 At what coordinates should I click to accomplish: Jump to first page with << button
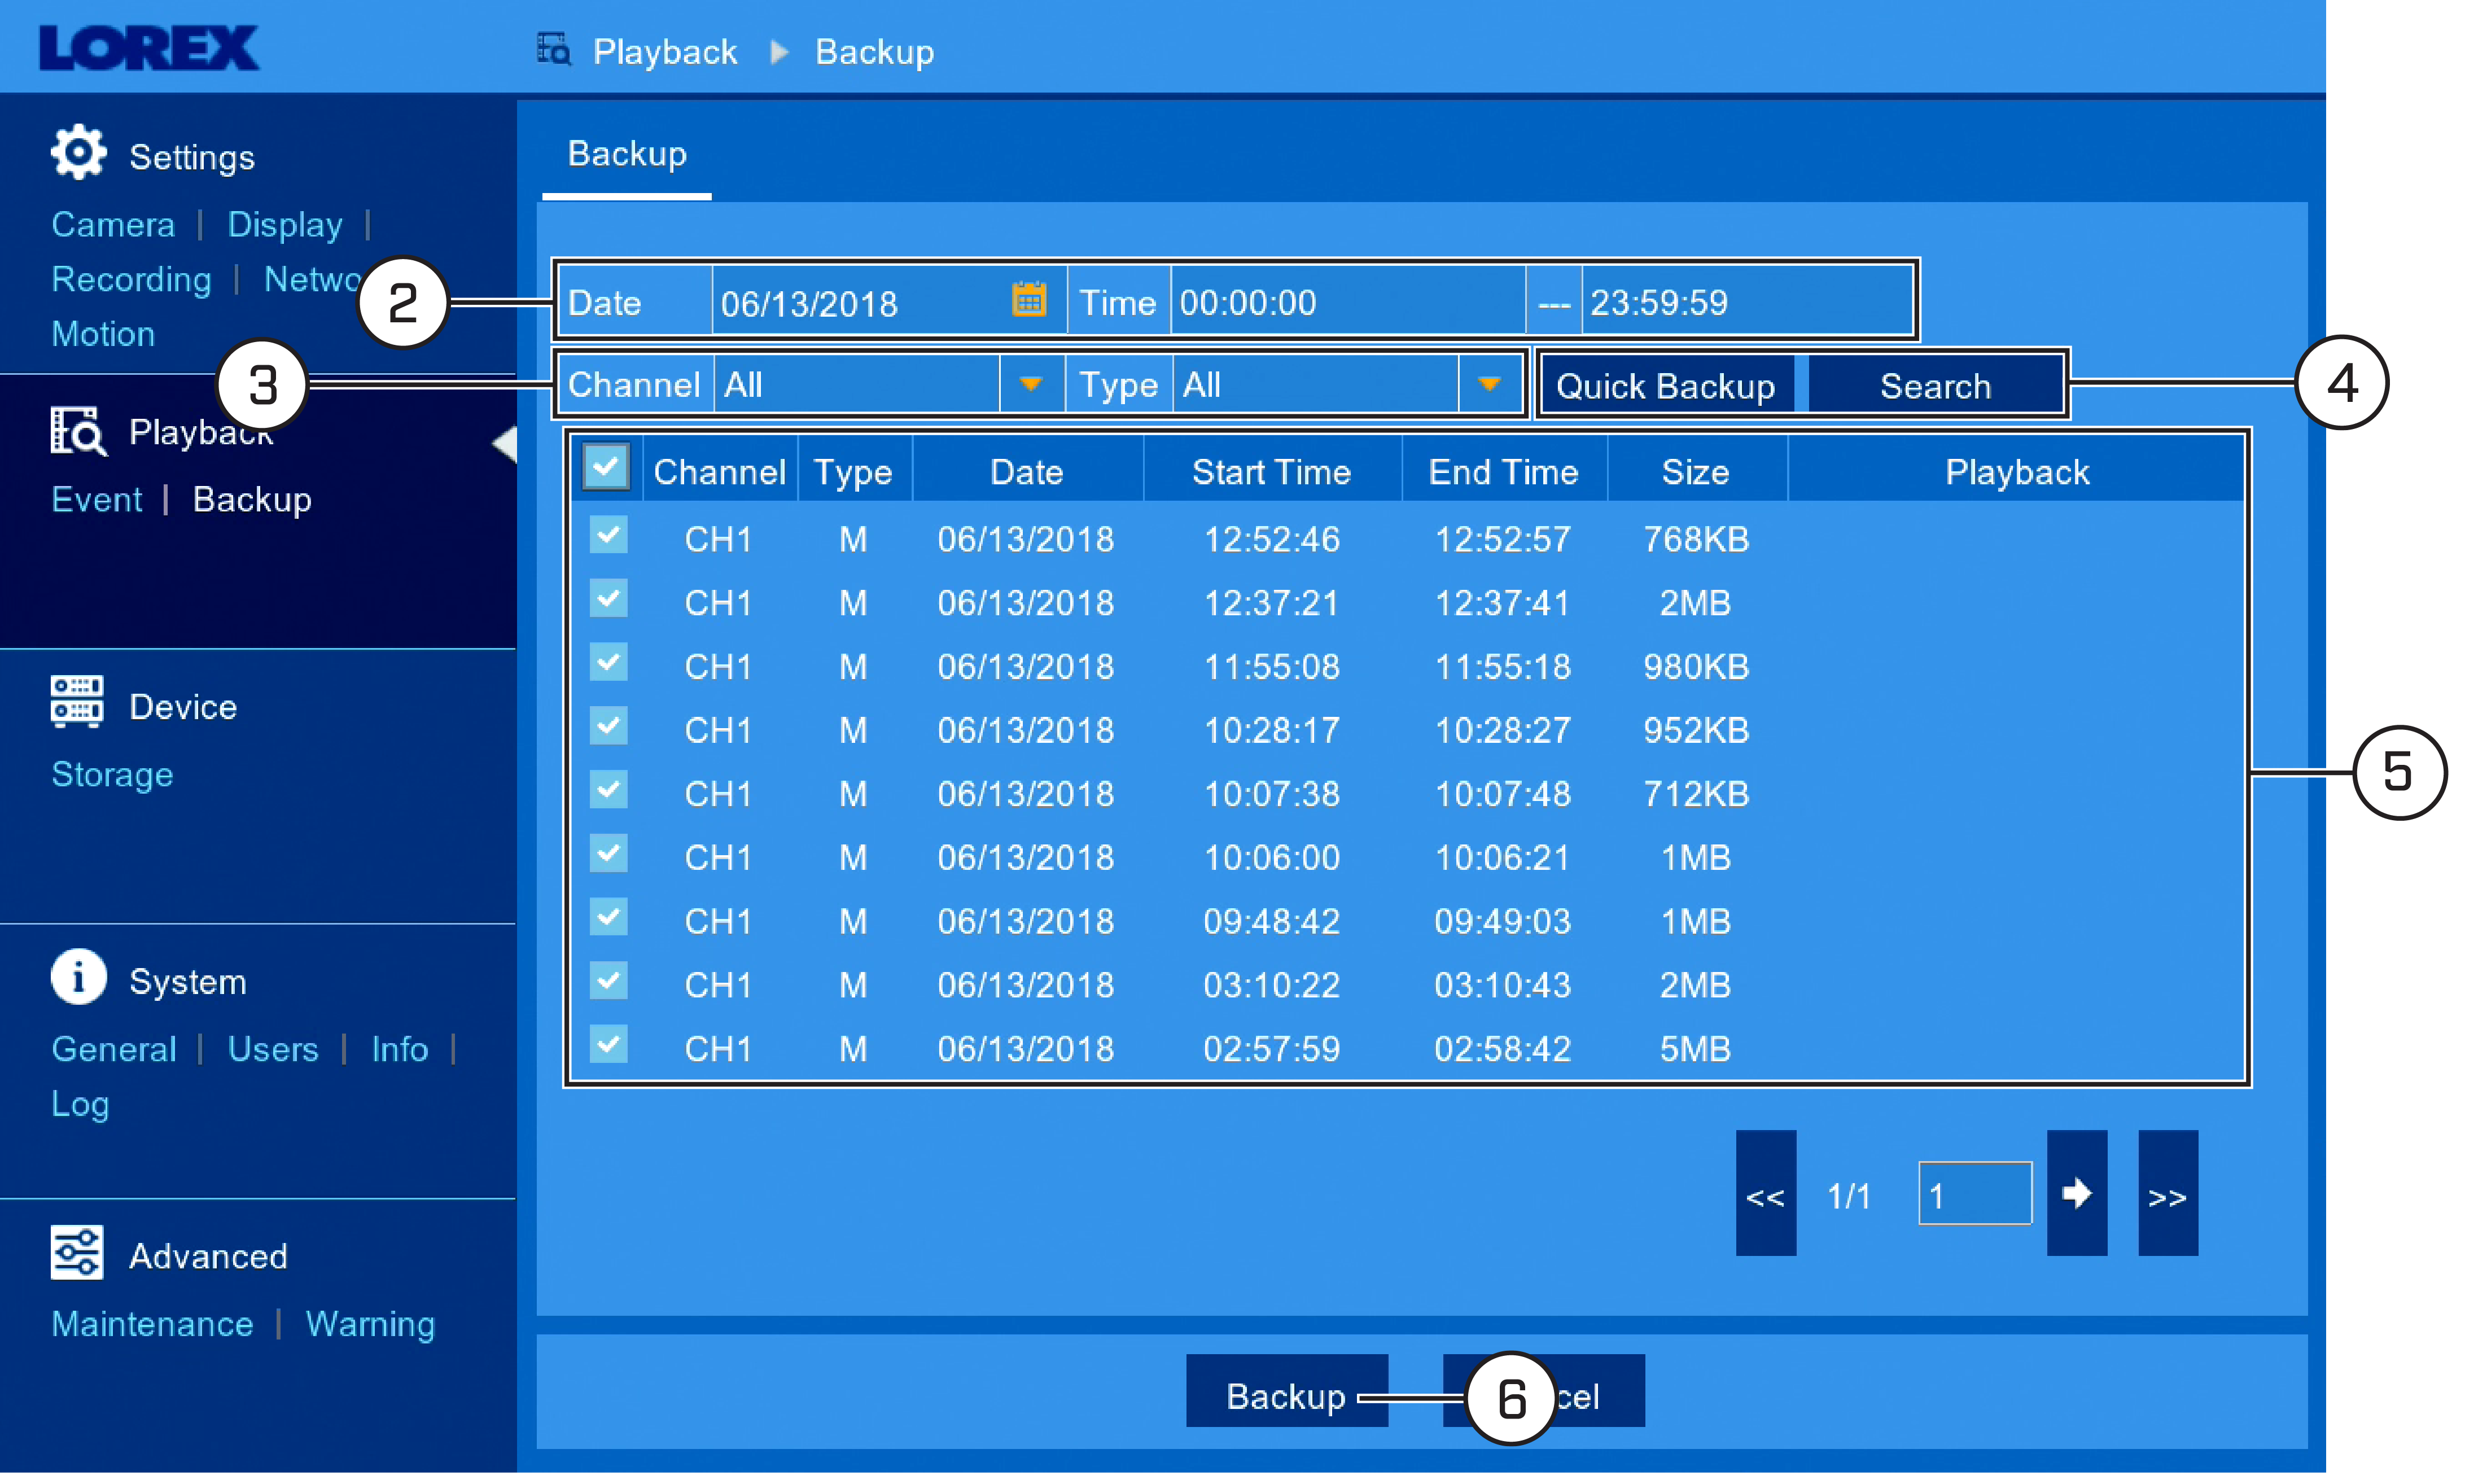click(1765, 1193)
